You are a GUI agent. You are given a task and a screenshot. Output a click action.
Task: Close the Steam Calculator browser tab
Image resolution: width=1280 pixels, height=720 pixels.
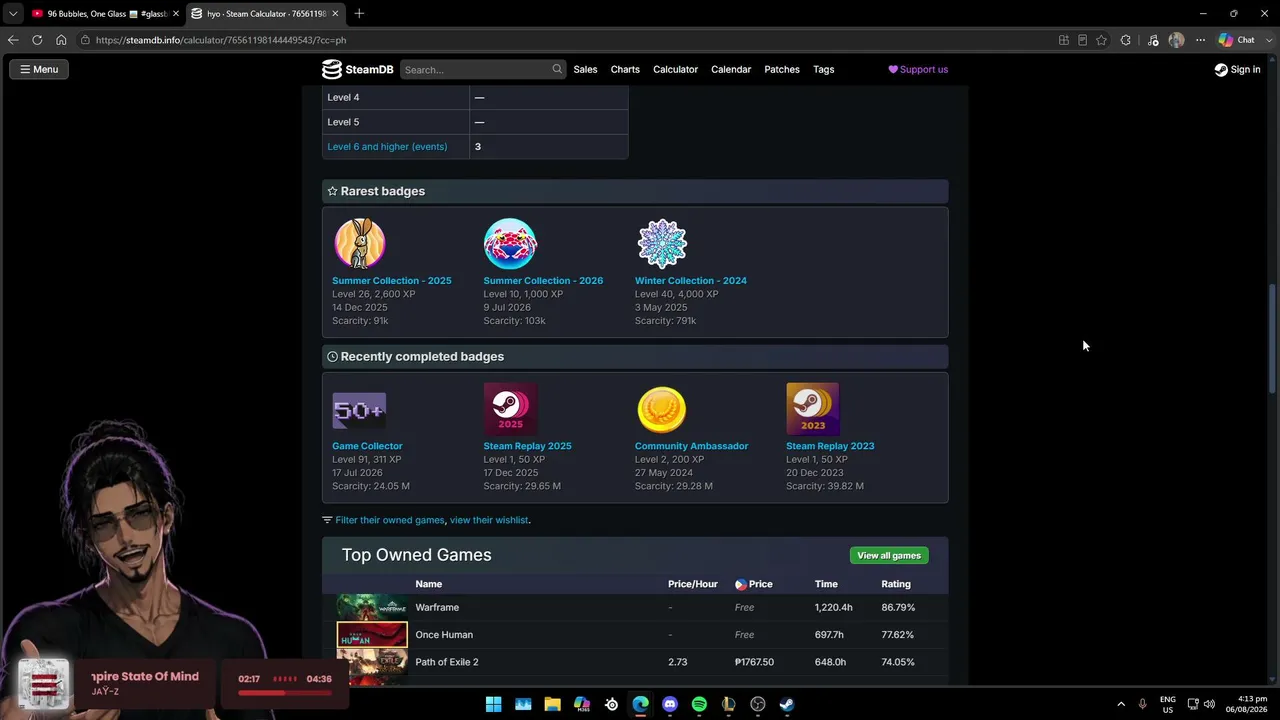coord(335,13)
